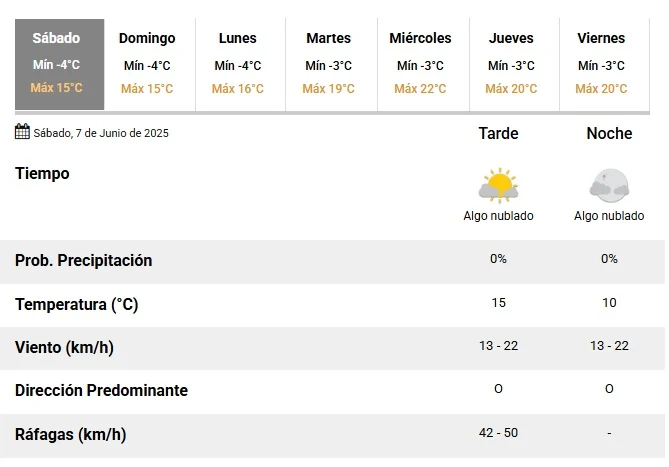669x467 pixels.
Task: Click the cloudy moon icon under Noche
Action: [609, 186]
